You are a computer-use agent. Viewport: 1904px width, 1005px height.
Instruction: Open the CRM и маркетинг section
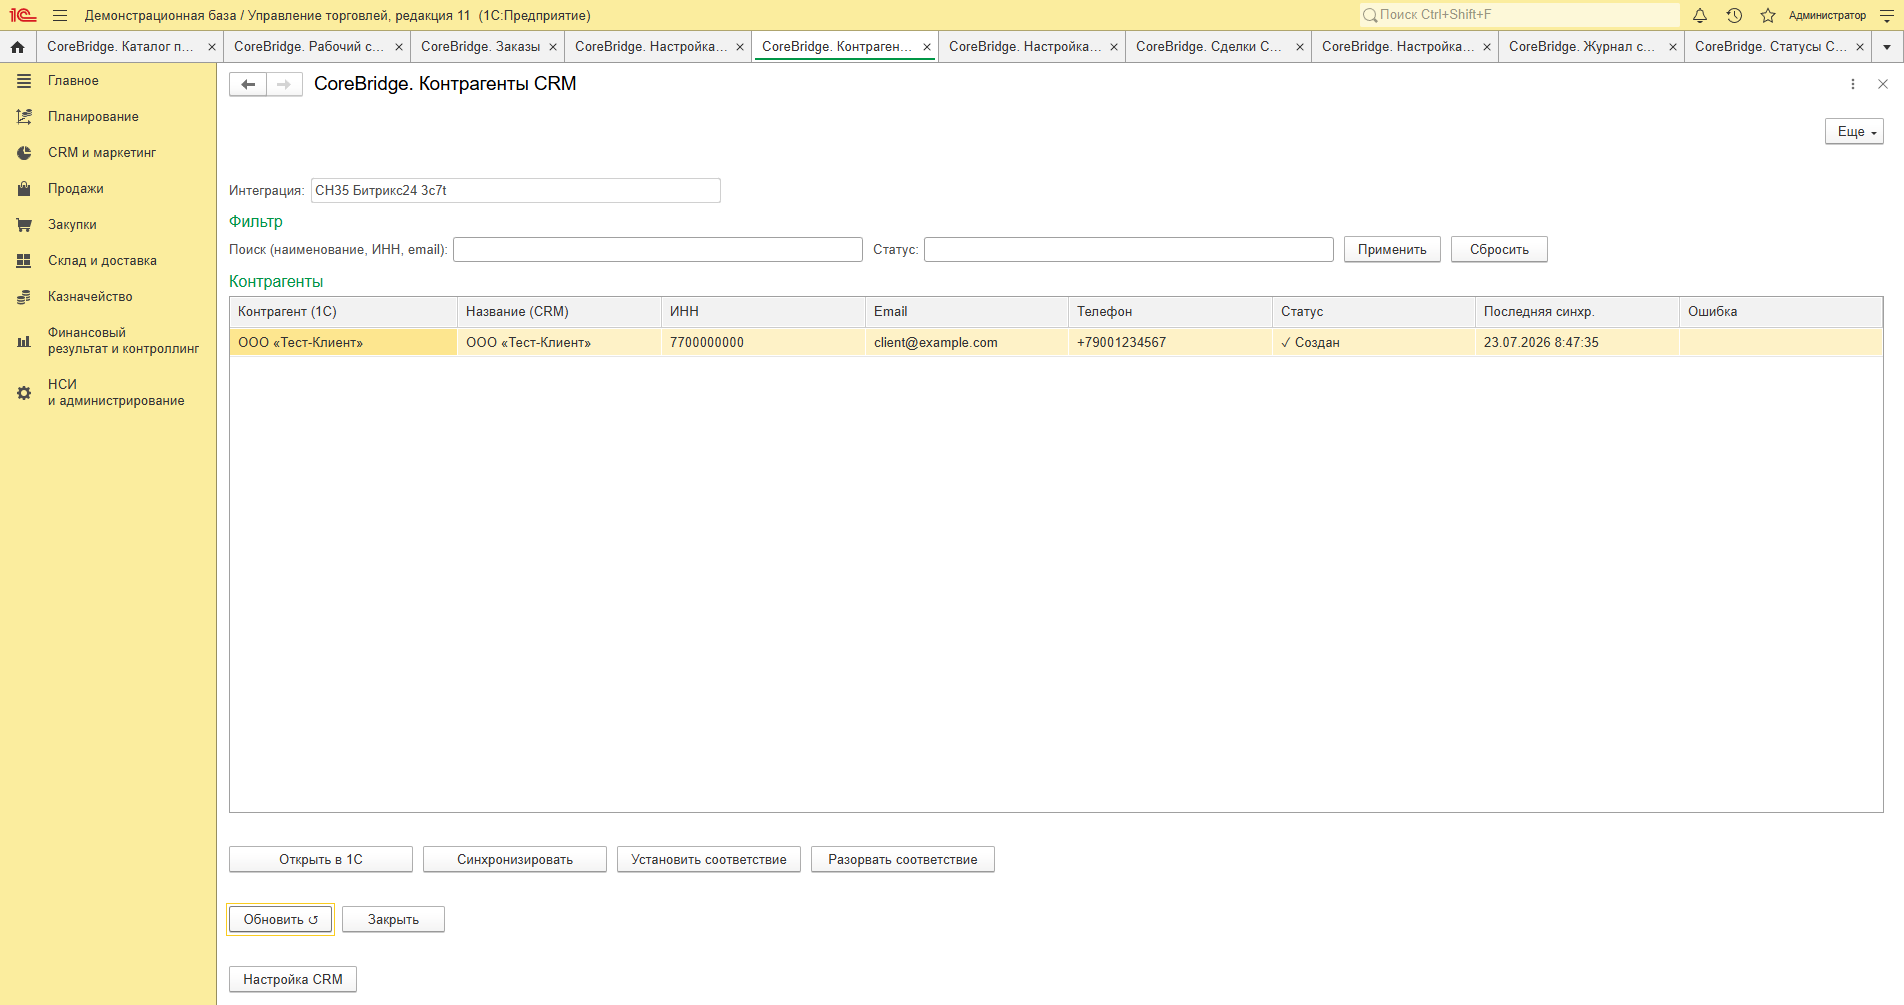pyautogui.click(x=102, y=153)
